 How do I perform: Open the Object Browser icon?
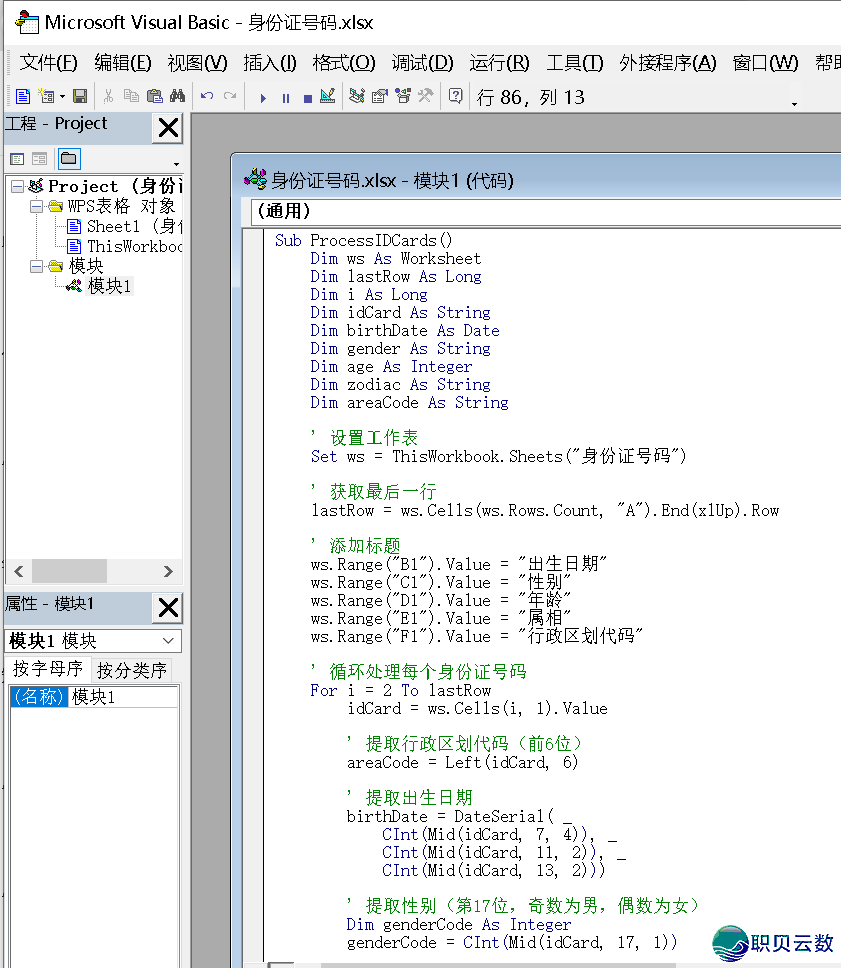(x=403, y=97)
